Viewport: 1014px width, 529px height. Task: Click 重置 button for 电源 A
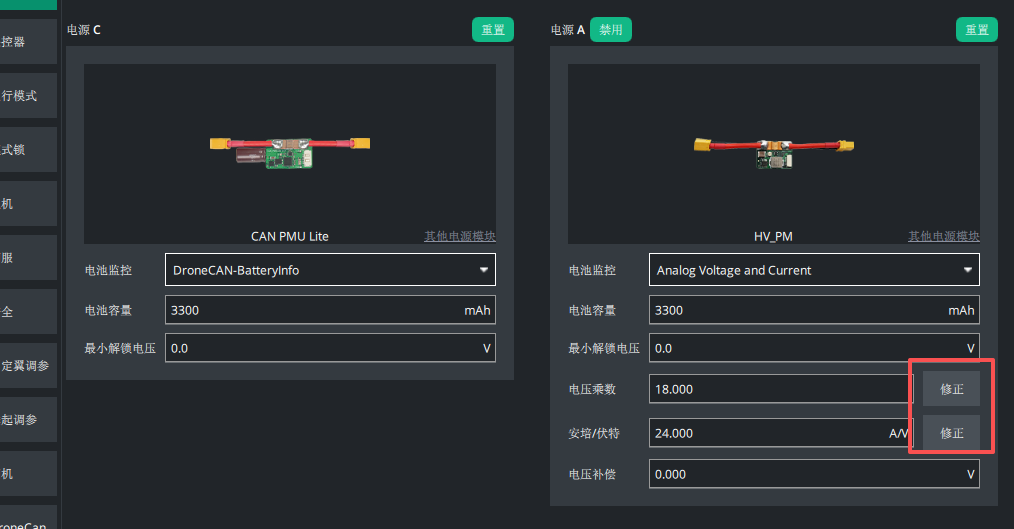pyautogui.click(x=976, y=30)
